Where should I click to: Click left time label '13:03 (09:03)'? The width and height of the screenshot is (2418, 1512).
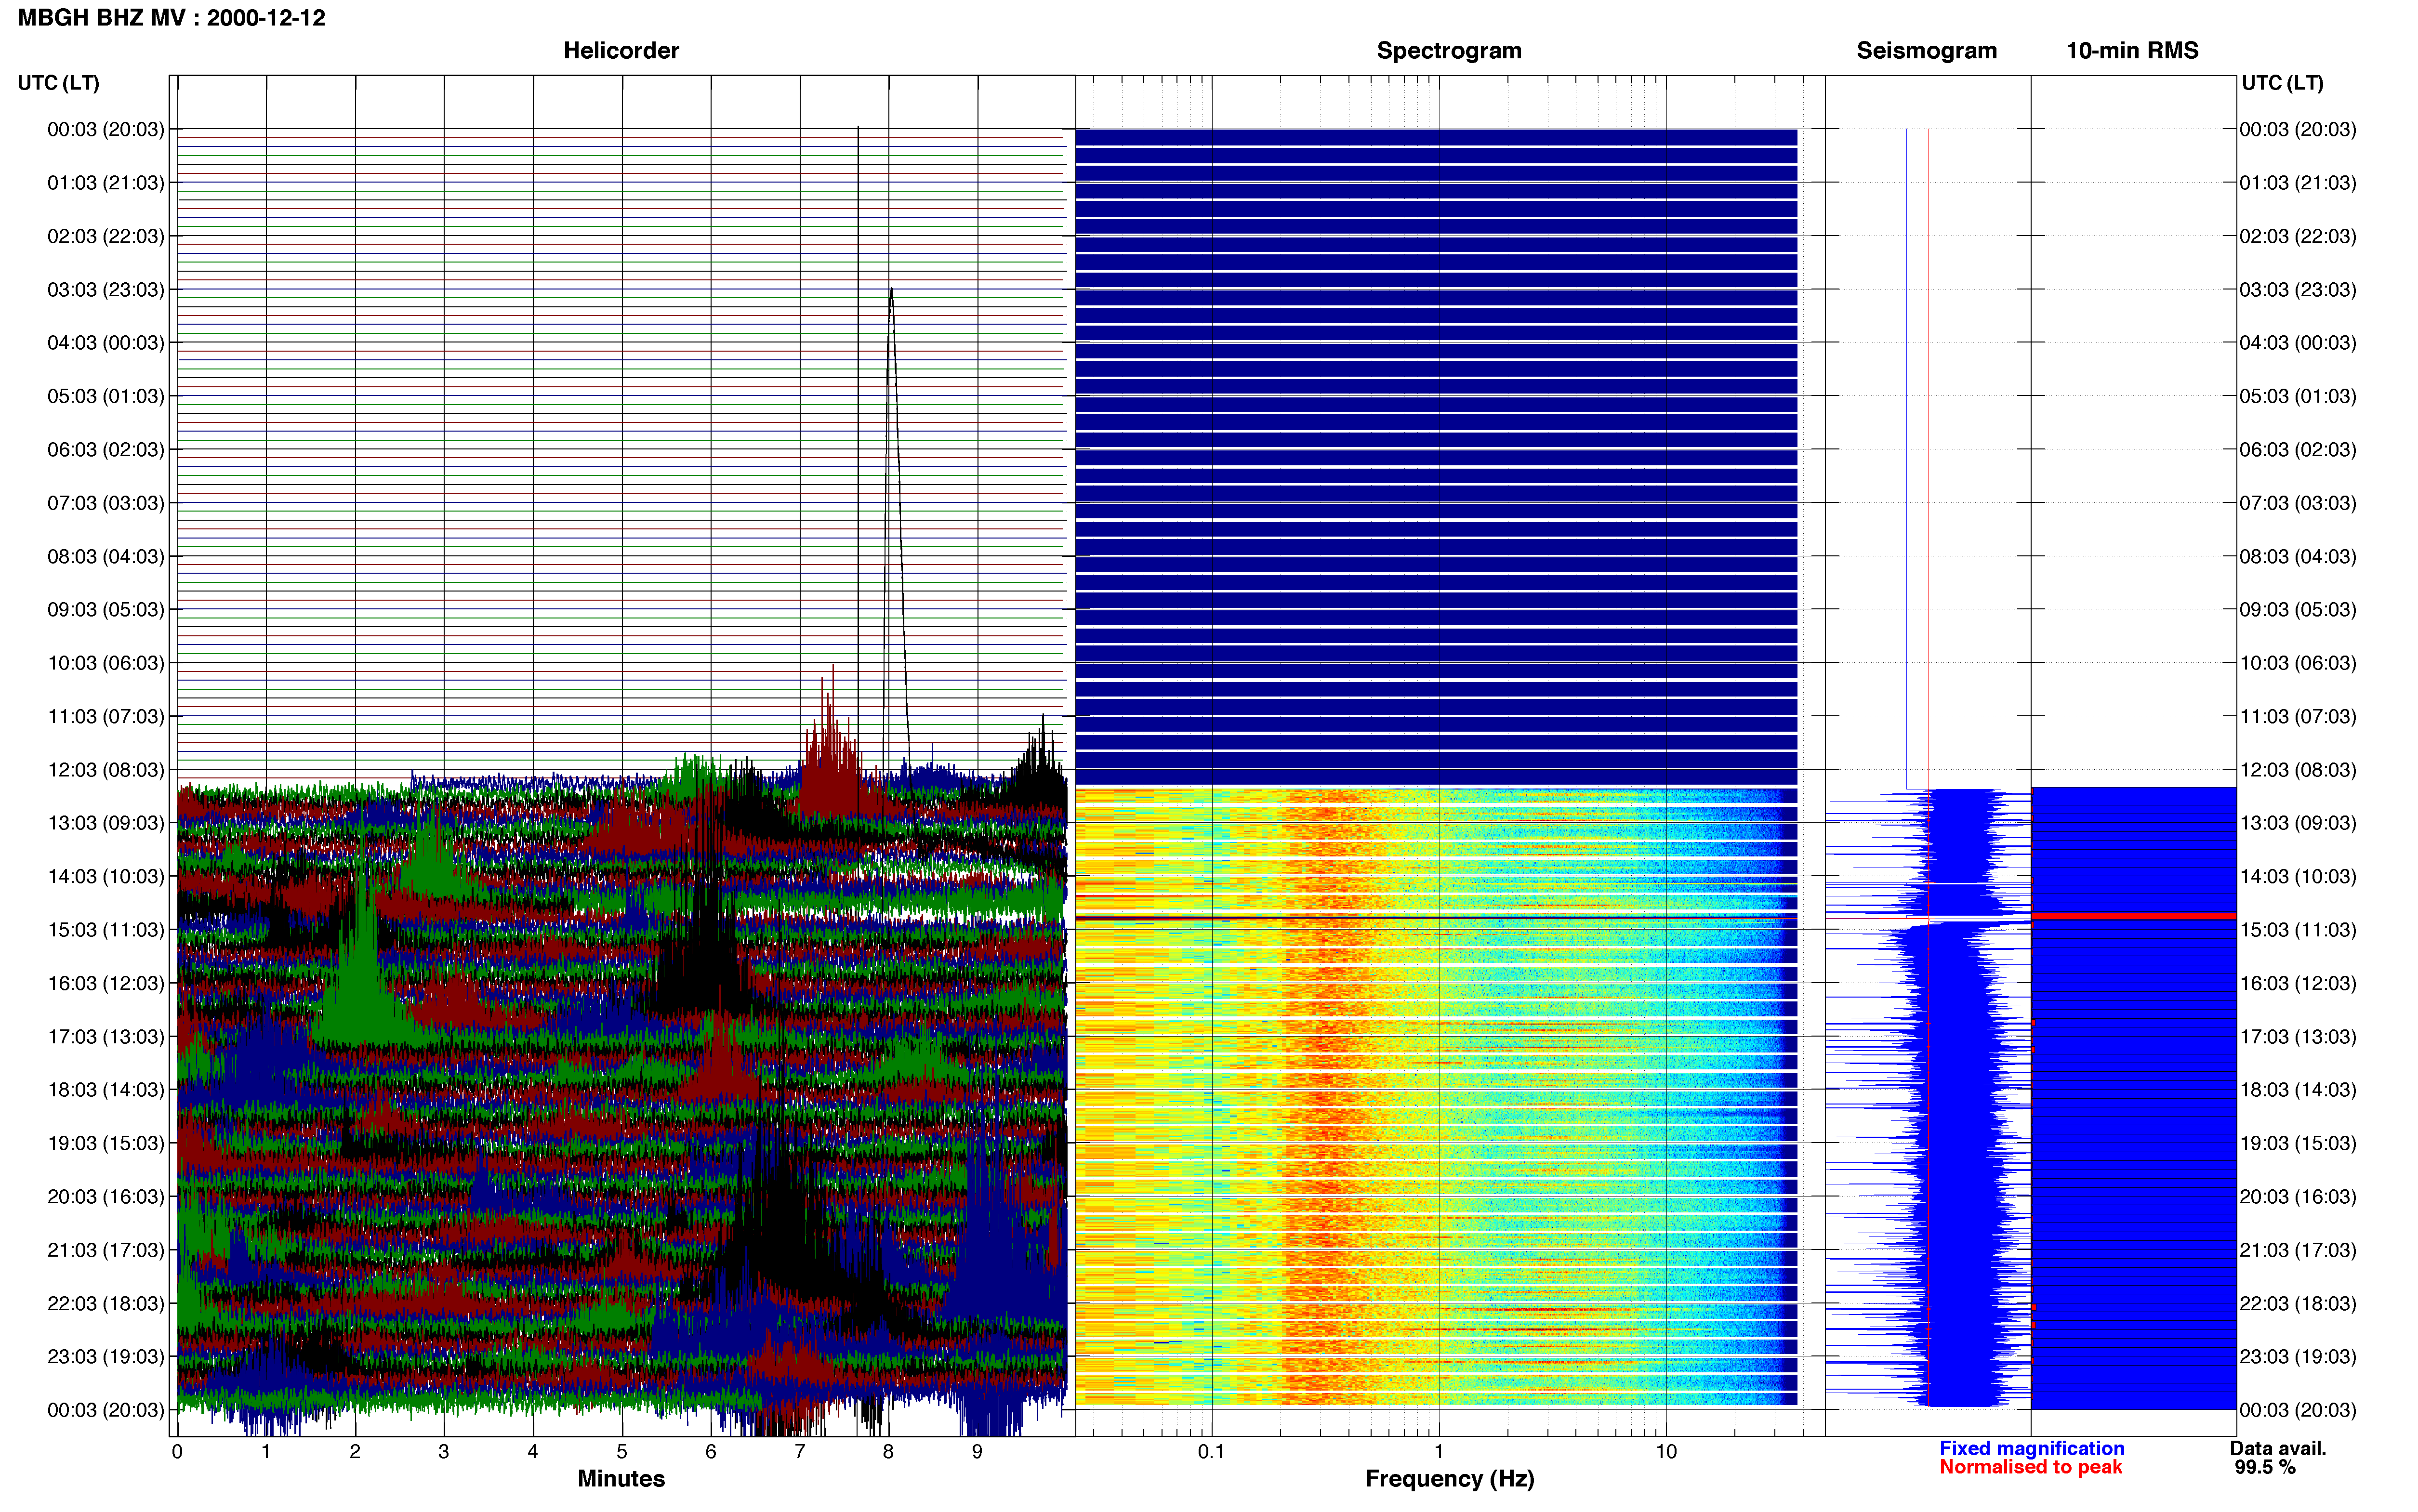106,823
